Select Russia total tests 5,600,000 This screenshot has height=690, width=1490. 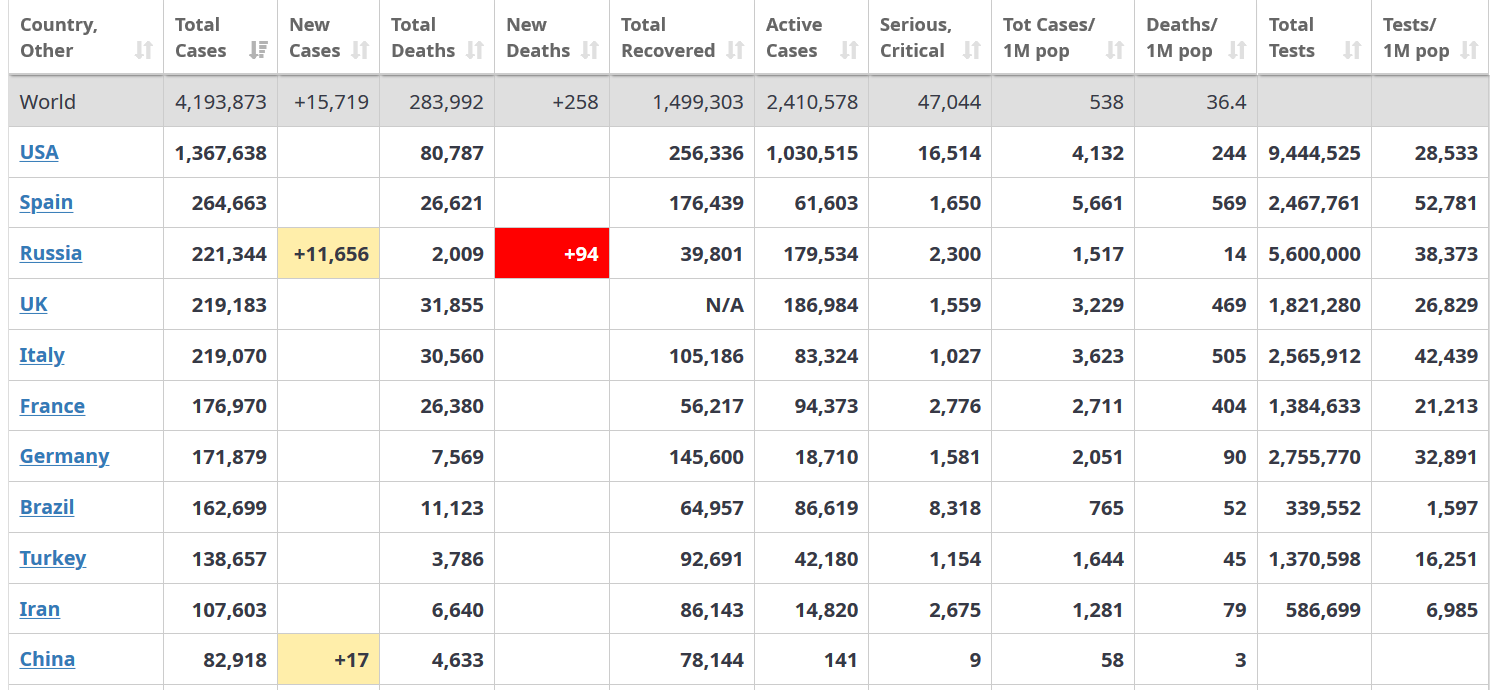click(1314, 254)
